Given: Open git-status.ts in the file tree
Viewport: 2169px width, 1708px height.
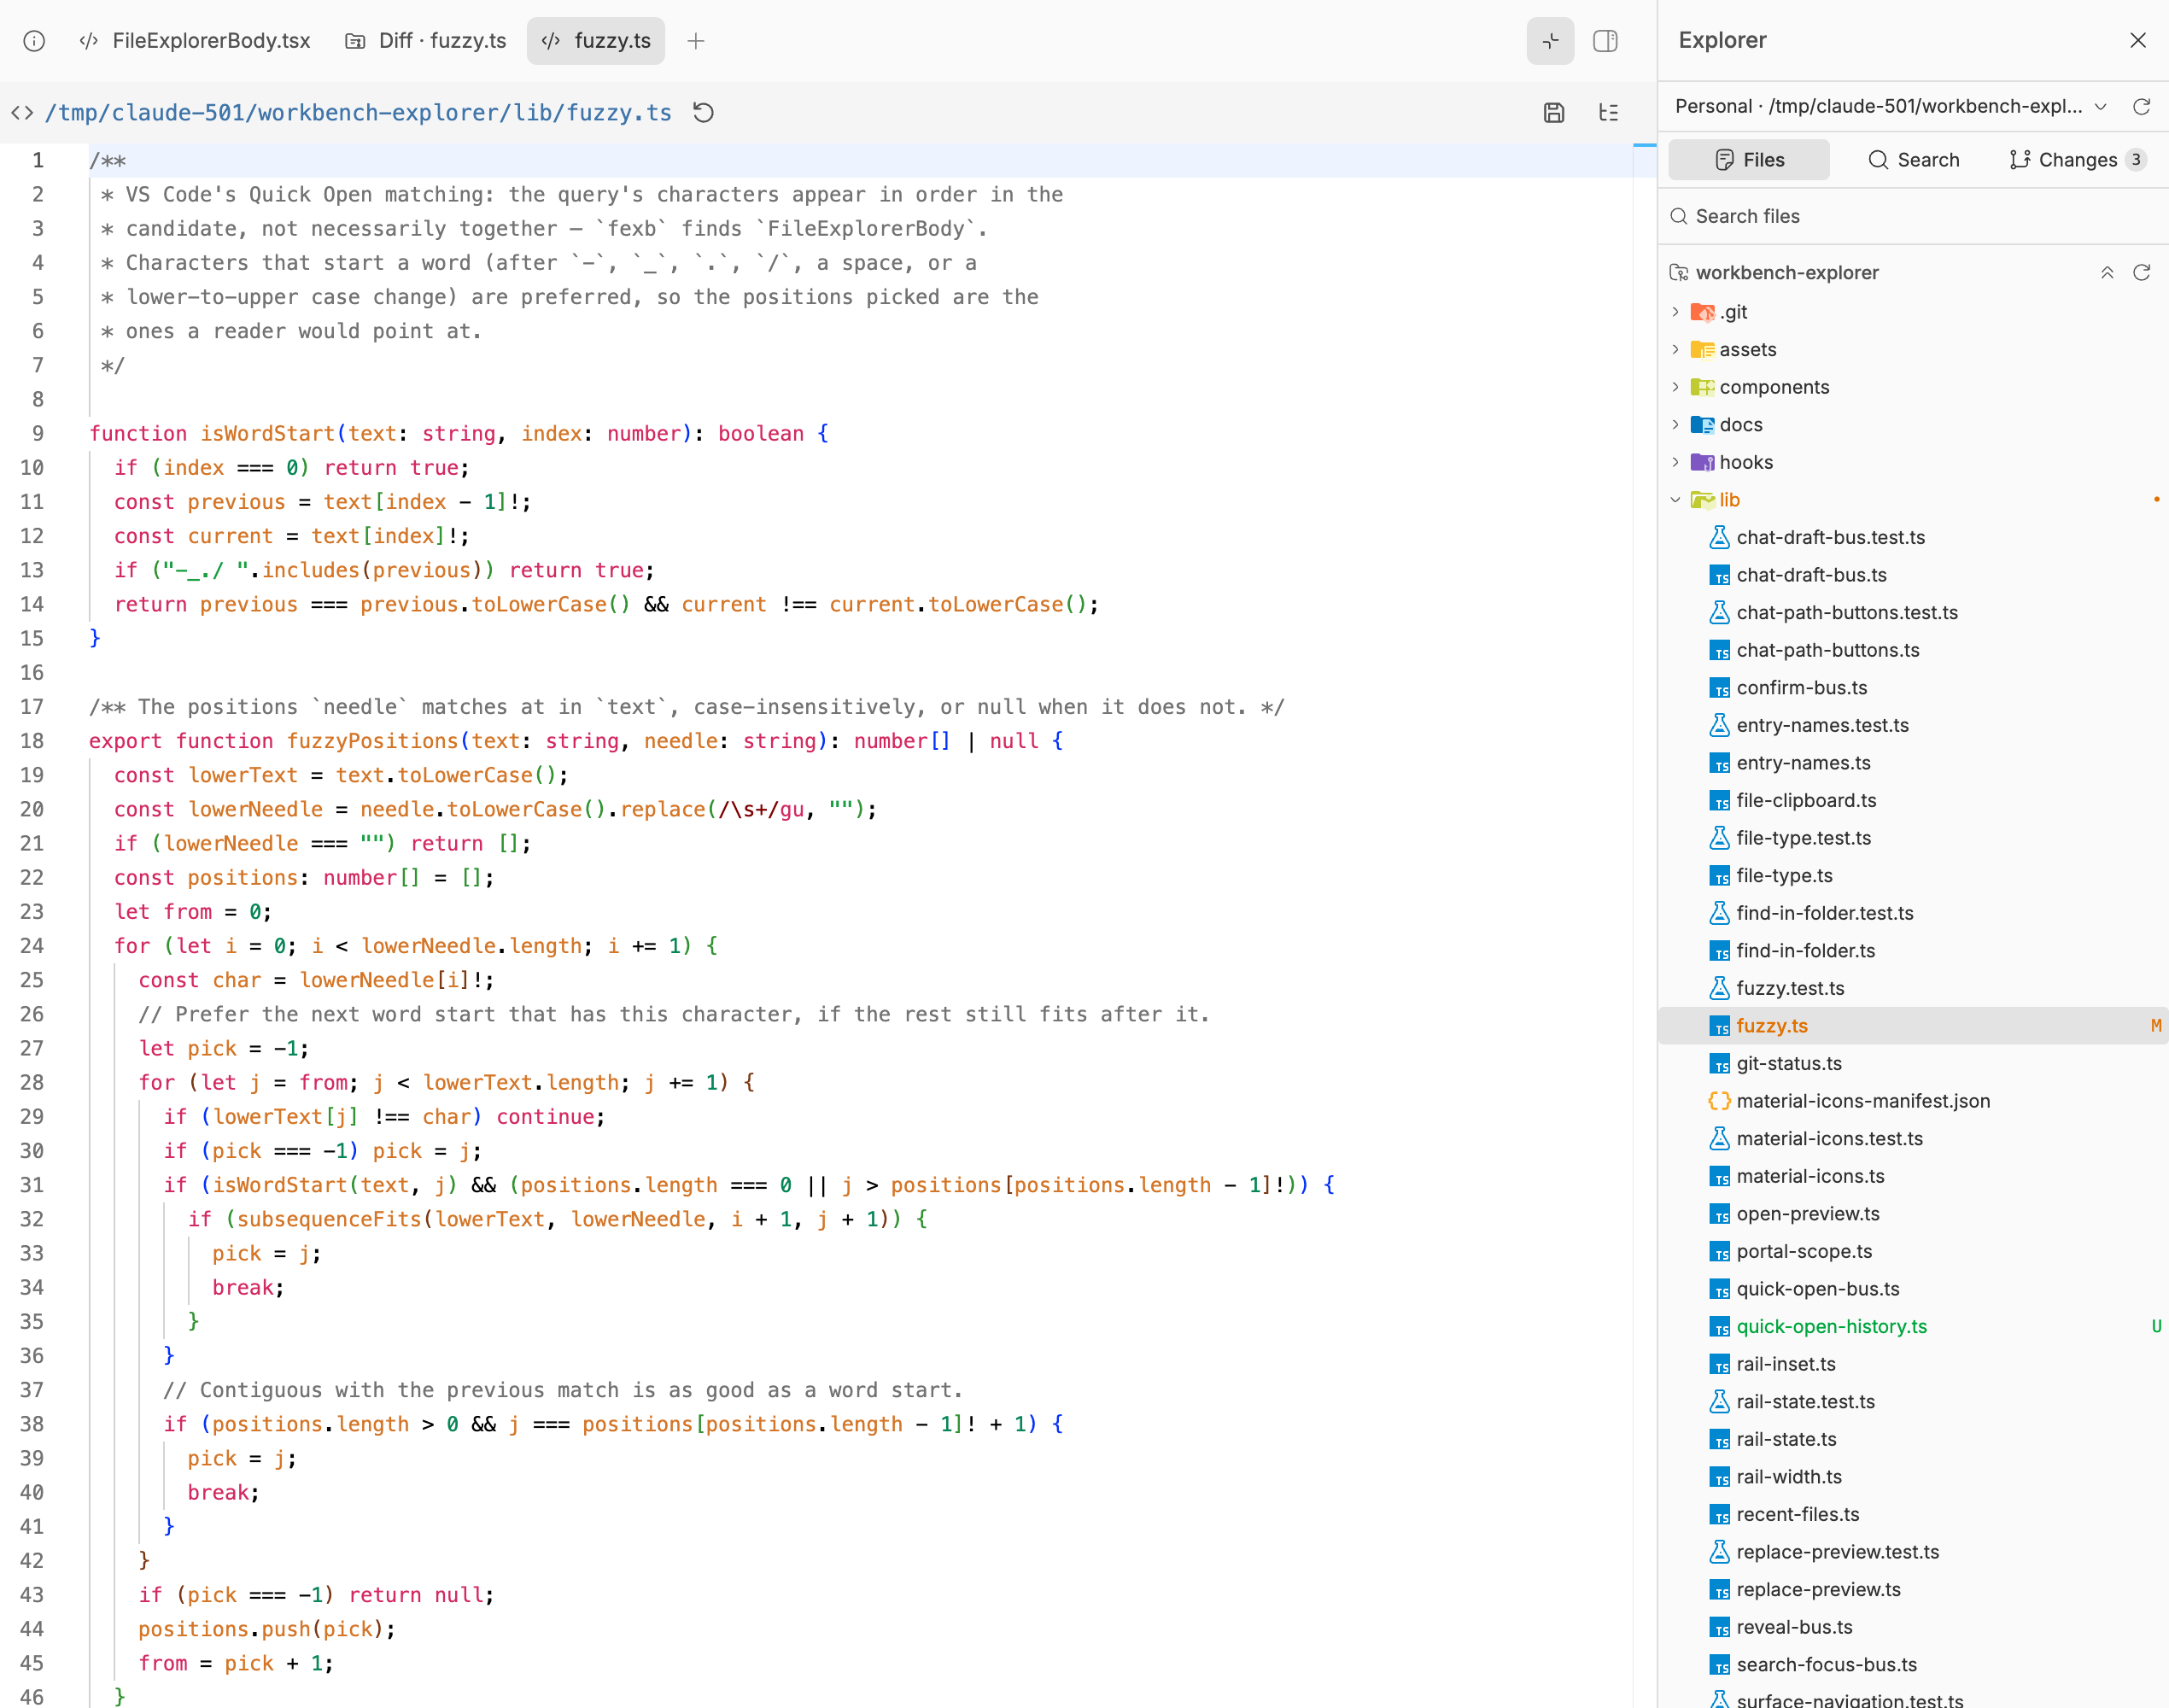Looking at the screenshot, I should click(x=1913, y=1063).
